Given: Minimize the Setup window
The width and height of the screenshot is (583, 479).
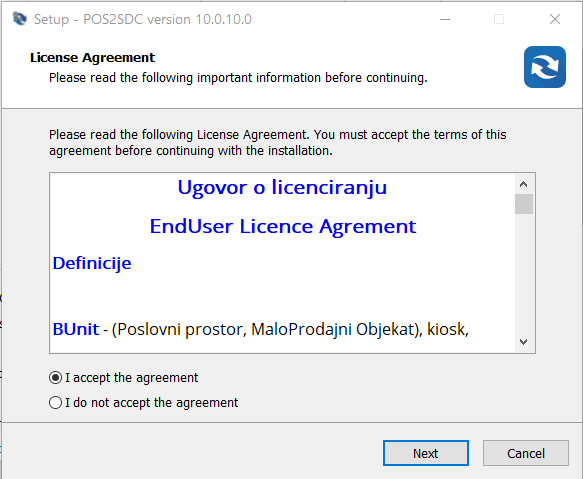Looking at the screenshot, I should click(445, 19).
